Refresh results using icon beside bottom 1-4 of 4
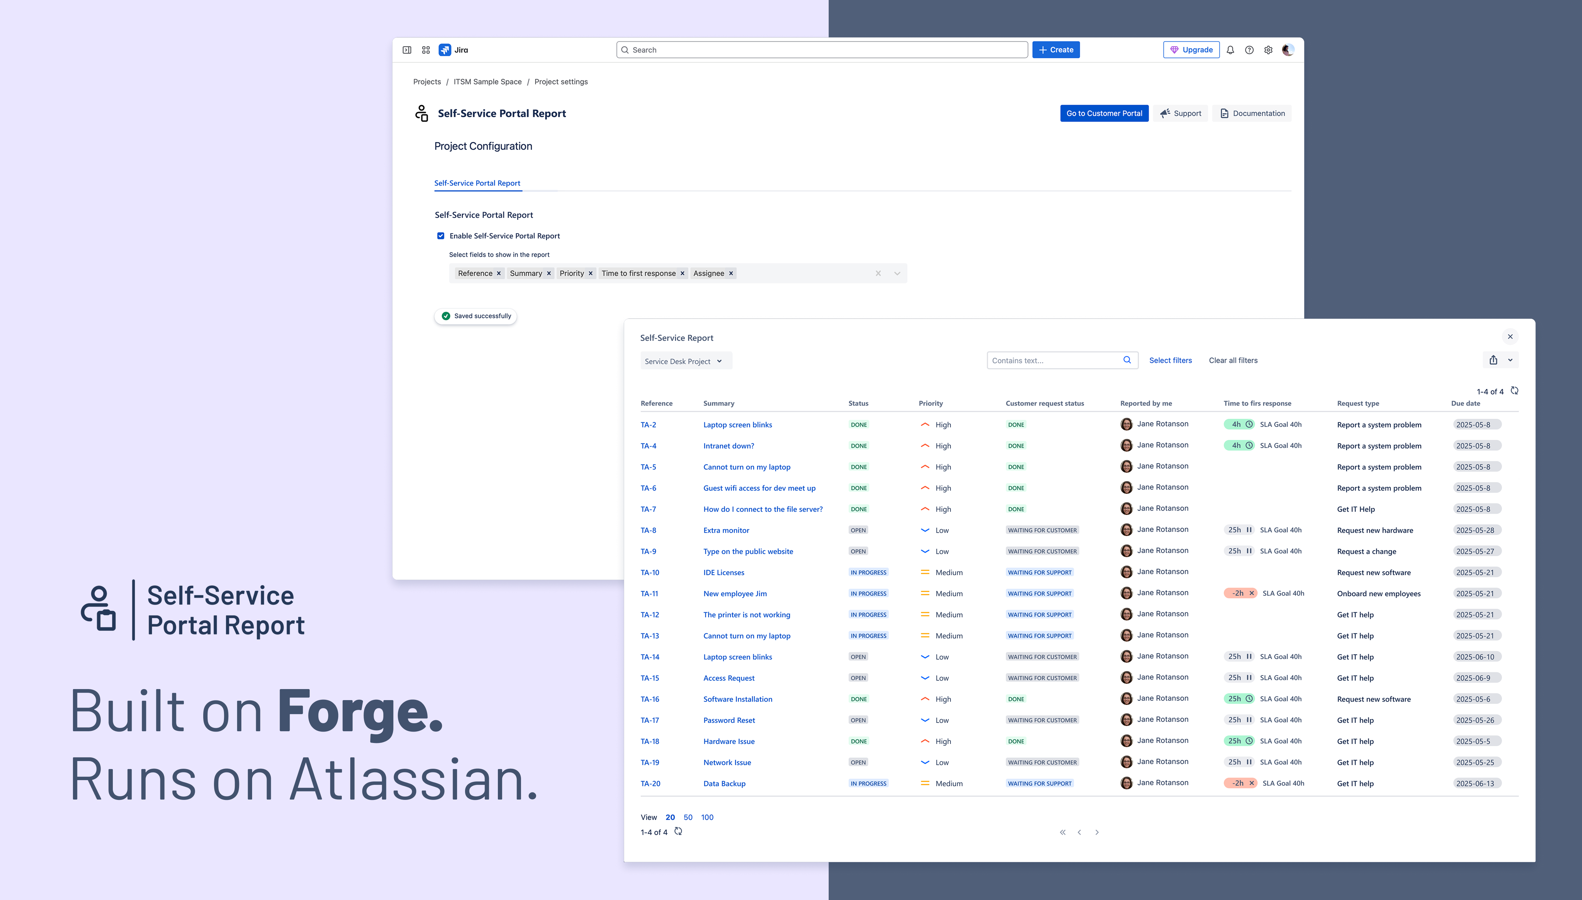This screenshot has width=1582, height=900. (678, 831)
